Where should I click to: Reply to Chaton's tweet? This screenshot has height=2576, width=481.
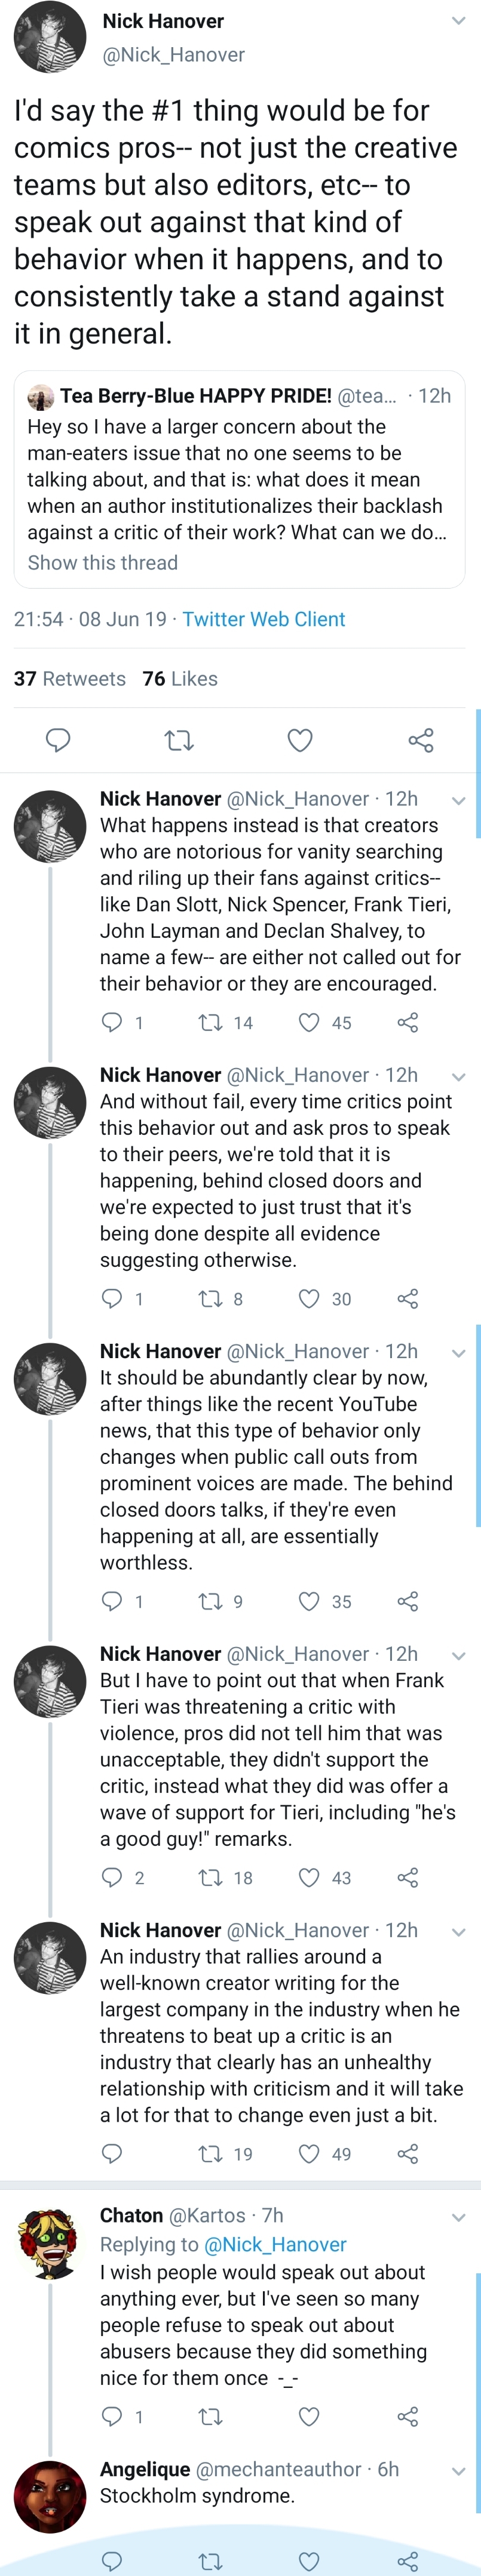(x=112, y=2416)
